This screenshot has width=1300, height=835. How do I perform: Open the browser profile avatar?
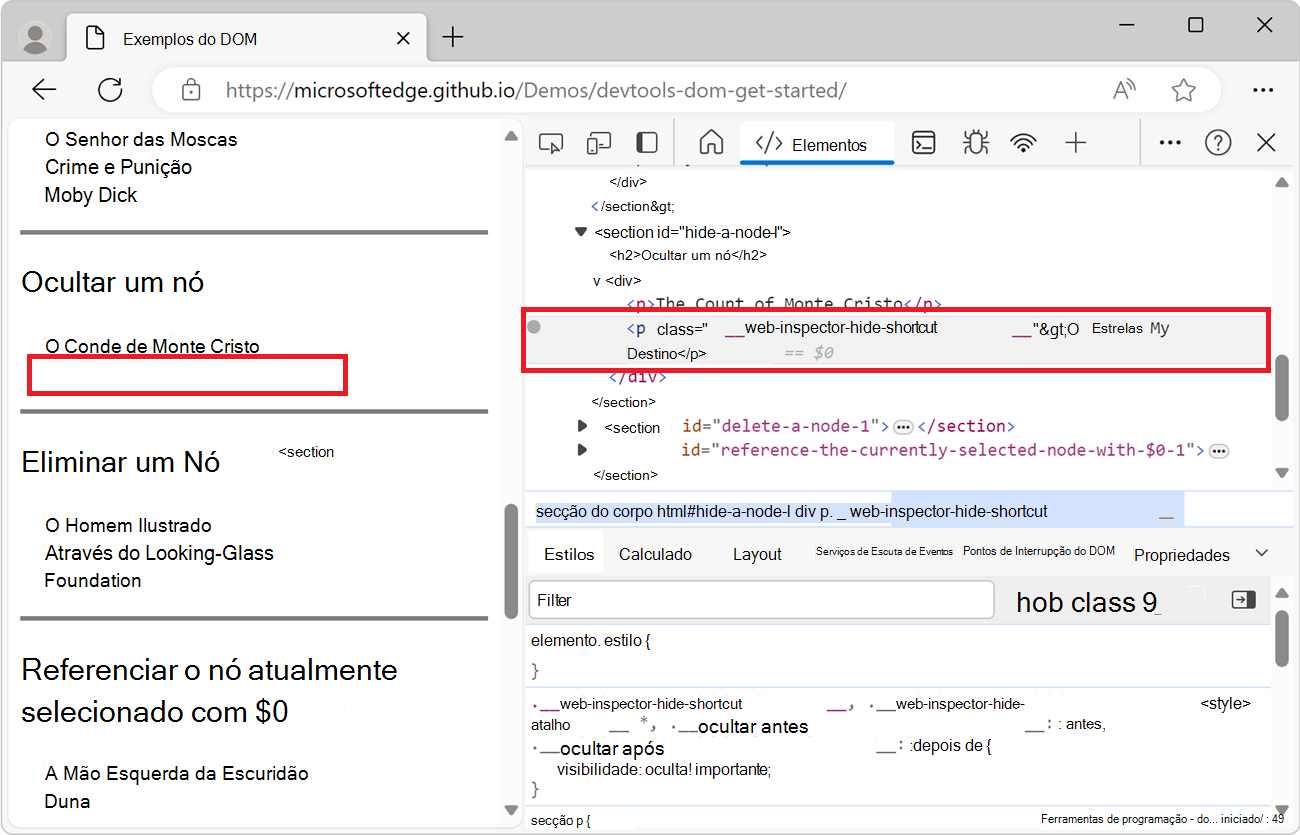(x=36, y=38)
